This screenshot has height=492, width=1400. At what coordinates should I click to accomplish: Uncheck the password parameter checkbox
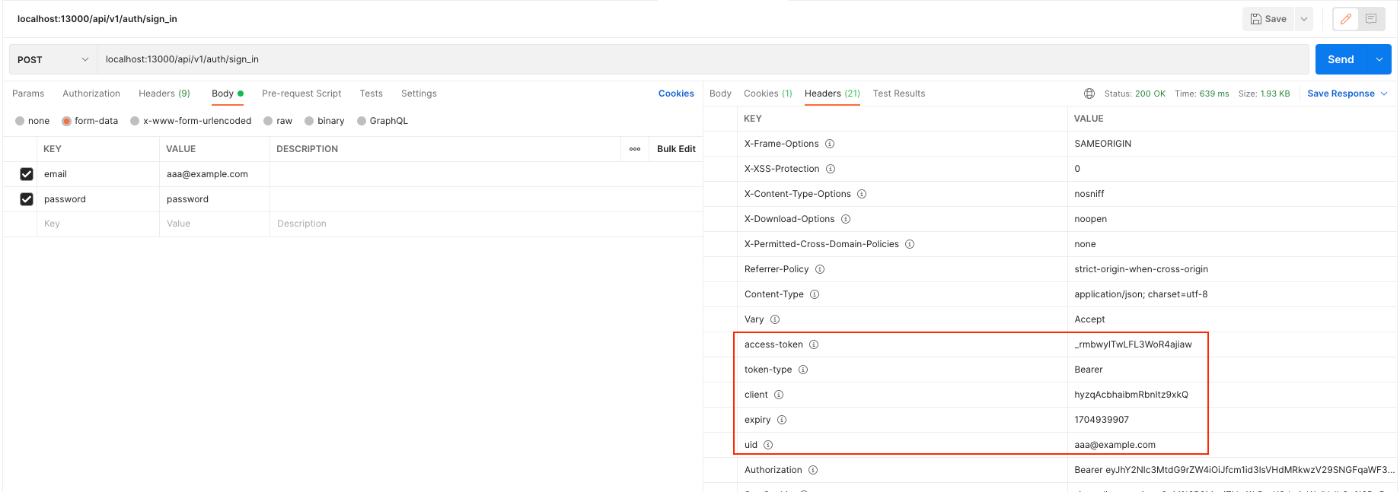point(27,199)
